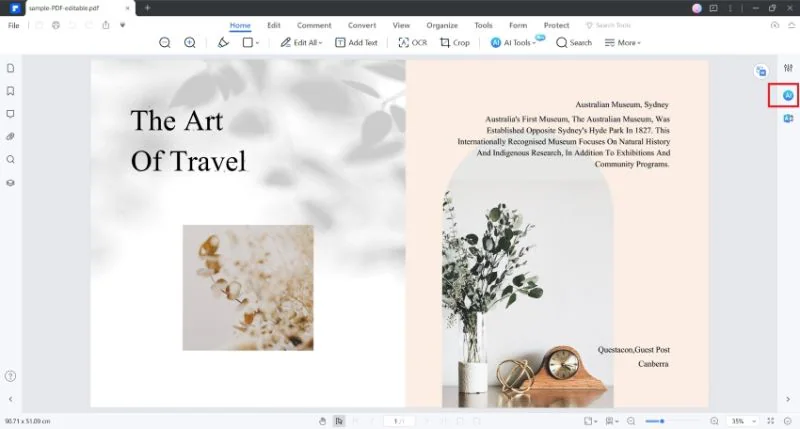Image resolution: width=800 pixels, height=429 pixels.
Task: Open the properties sliders icon at top right
Action: coord(788,68)
